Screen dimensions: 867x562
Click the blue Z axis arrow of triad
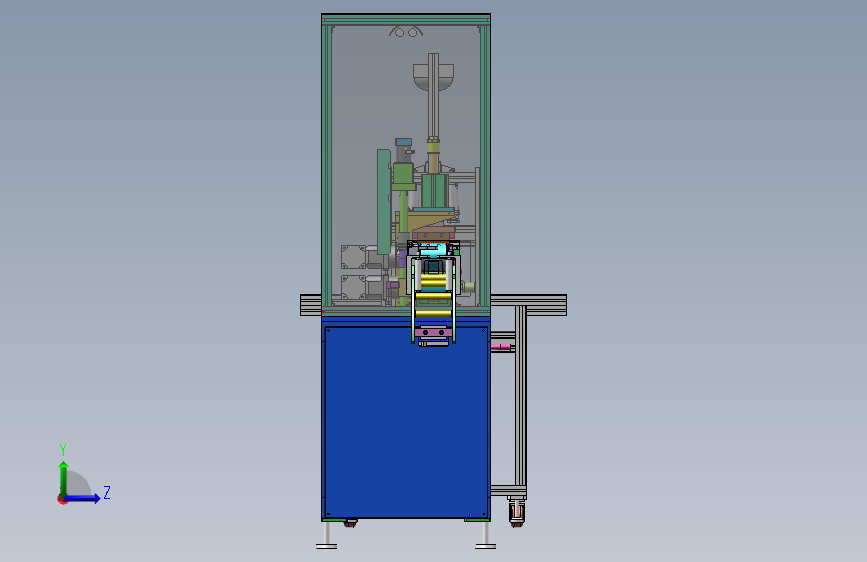[x=83, y=498]
